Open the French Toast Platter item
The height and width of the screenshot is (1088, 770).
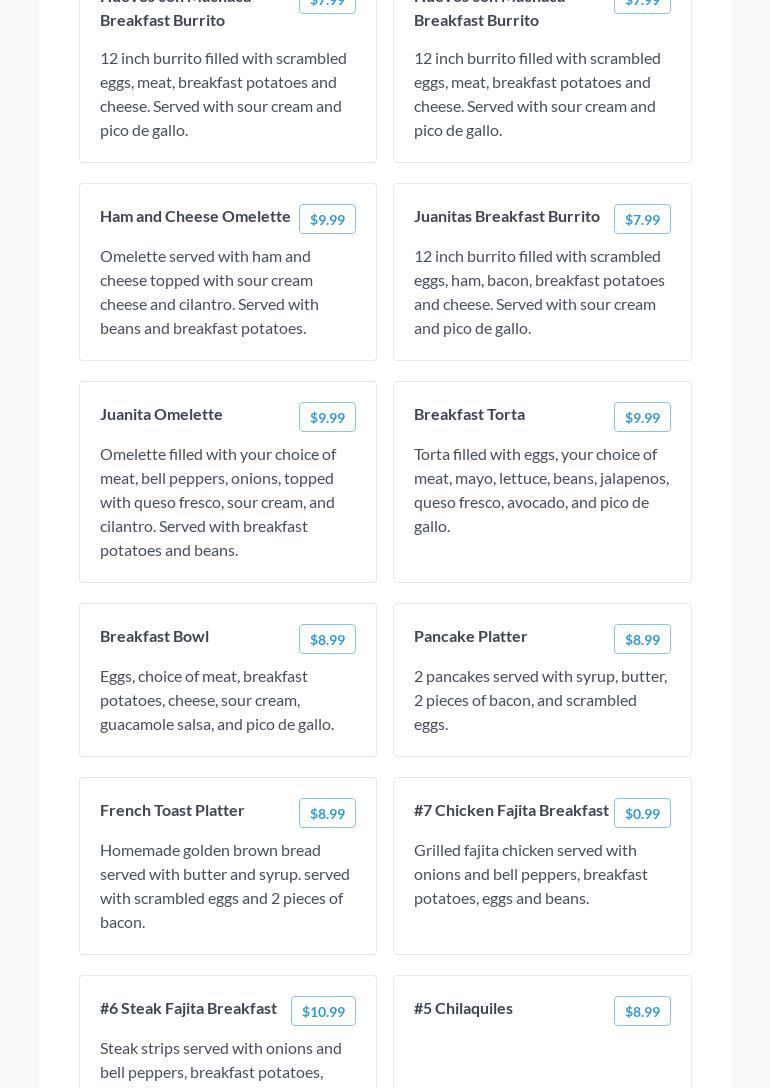point(172,810)
